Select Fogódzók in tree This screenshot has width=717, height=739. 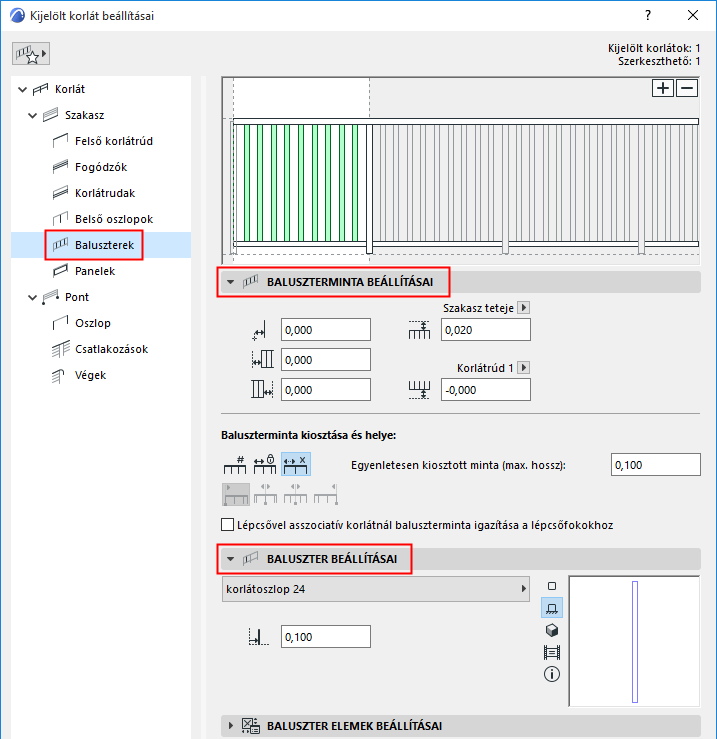point(101,167)
